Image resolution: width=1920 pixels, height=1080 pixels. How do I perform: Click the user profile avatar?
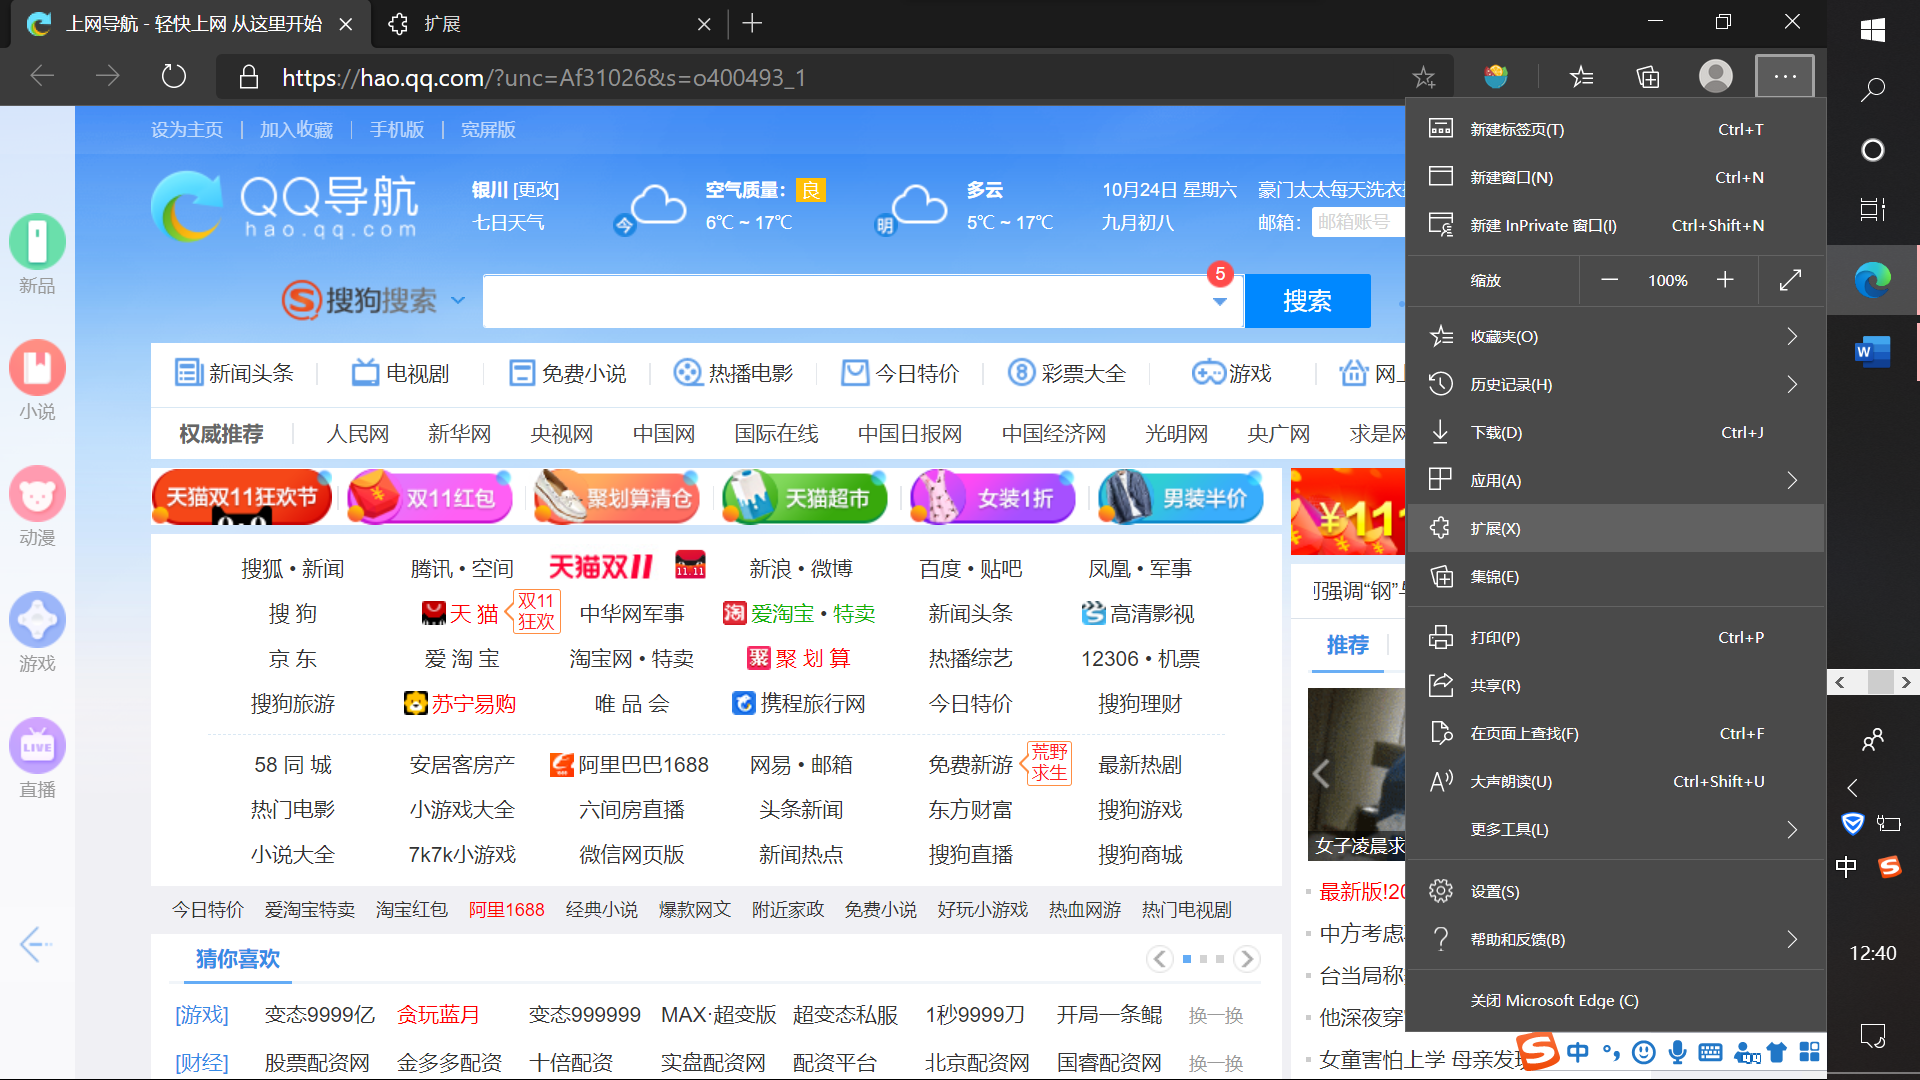pos(1716,76)
